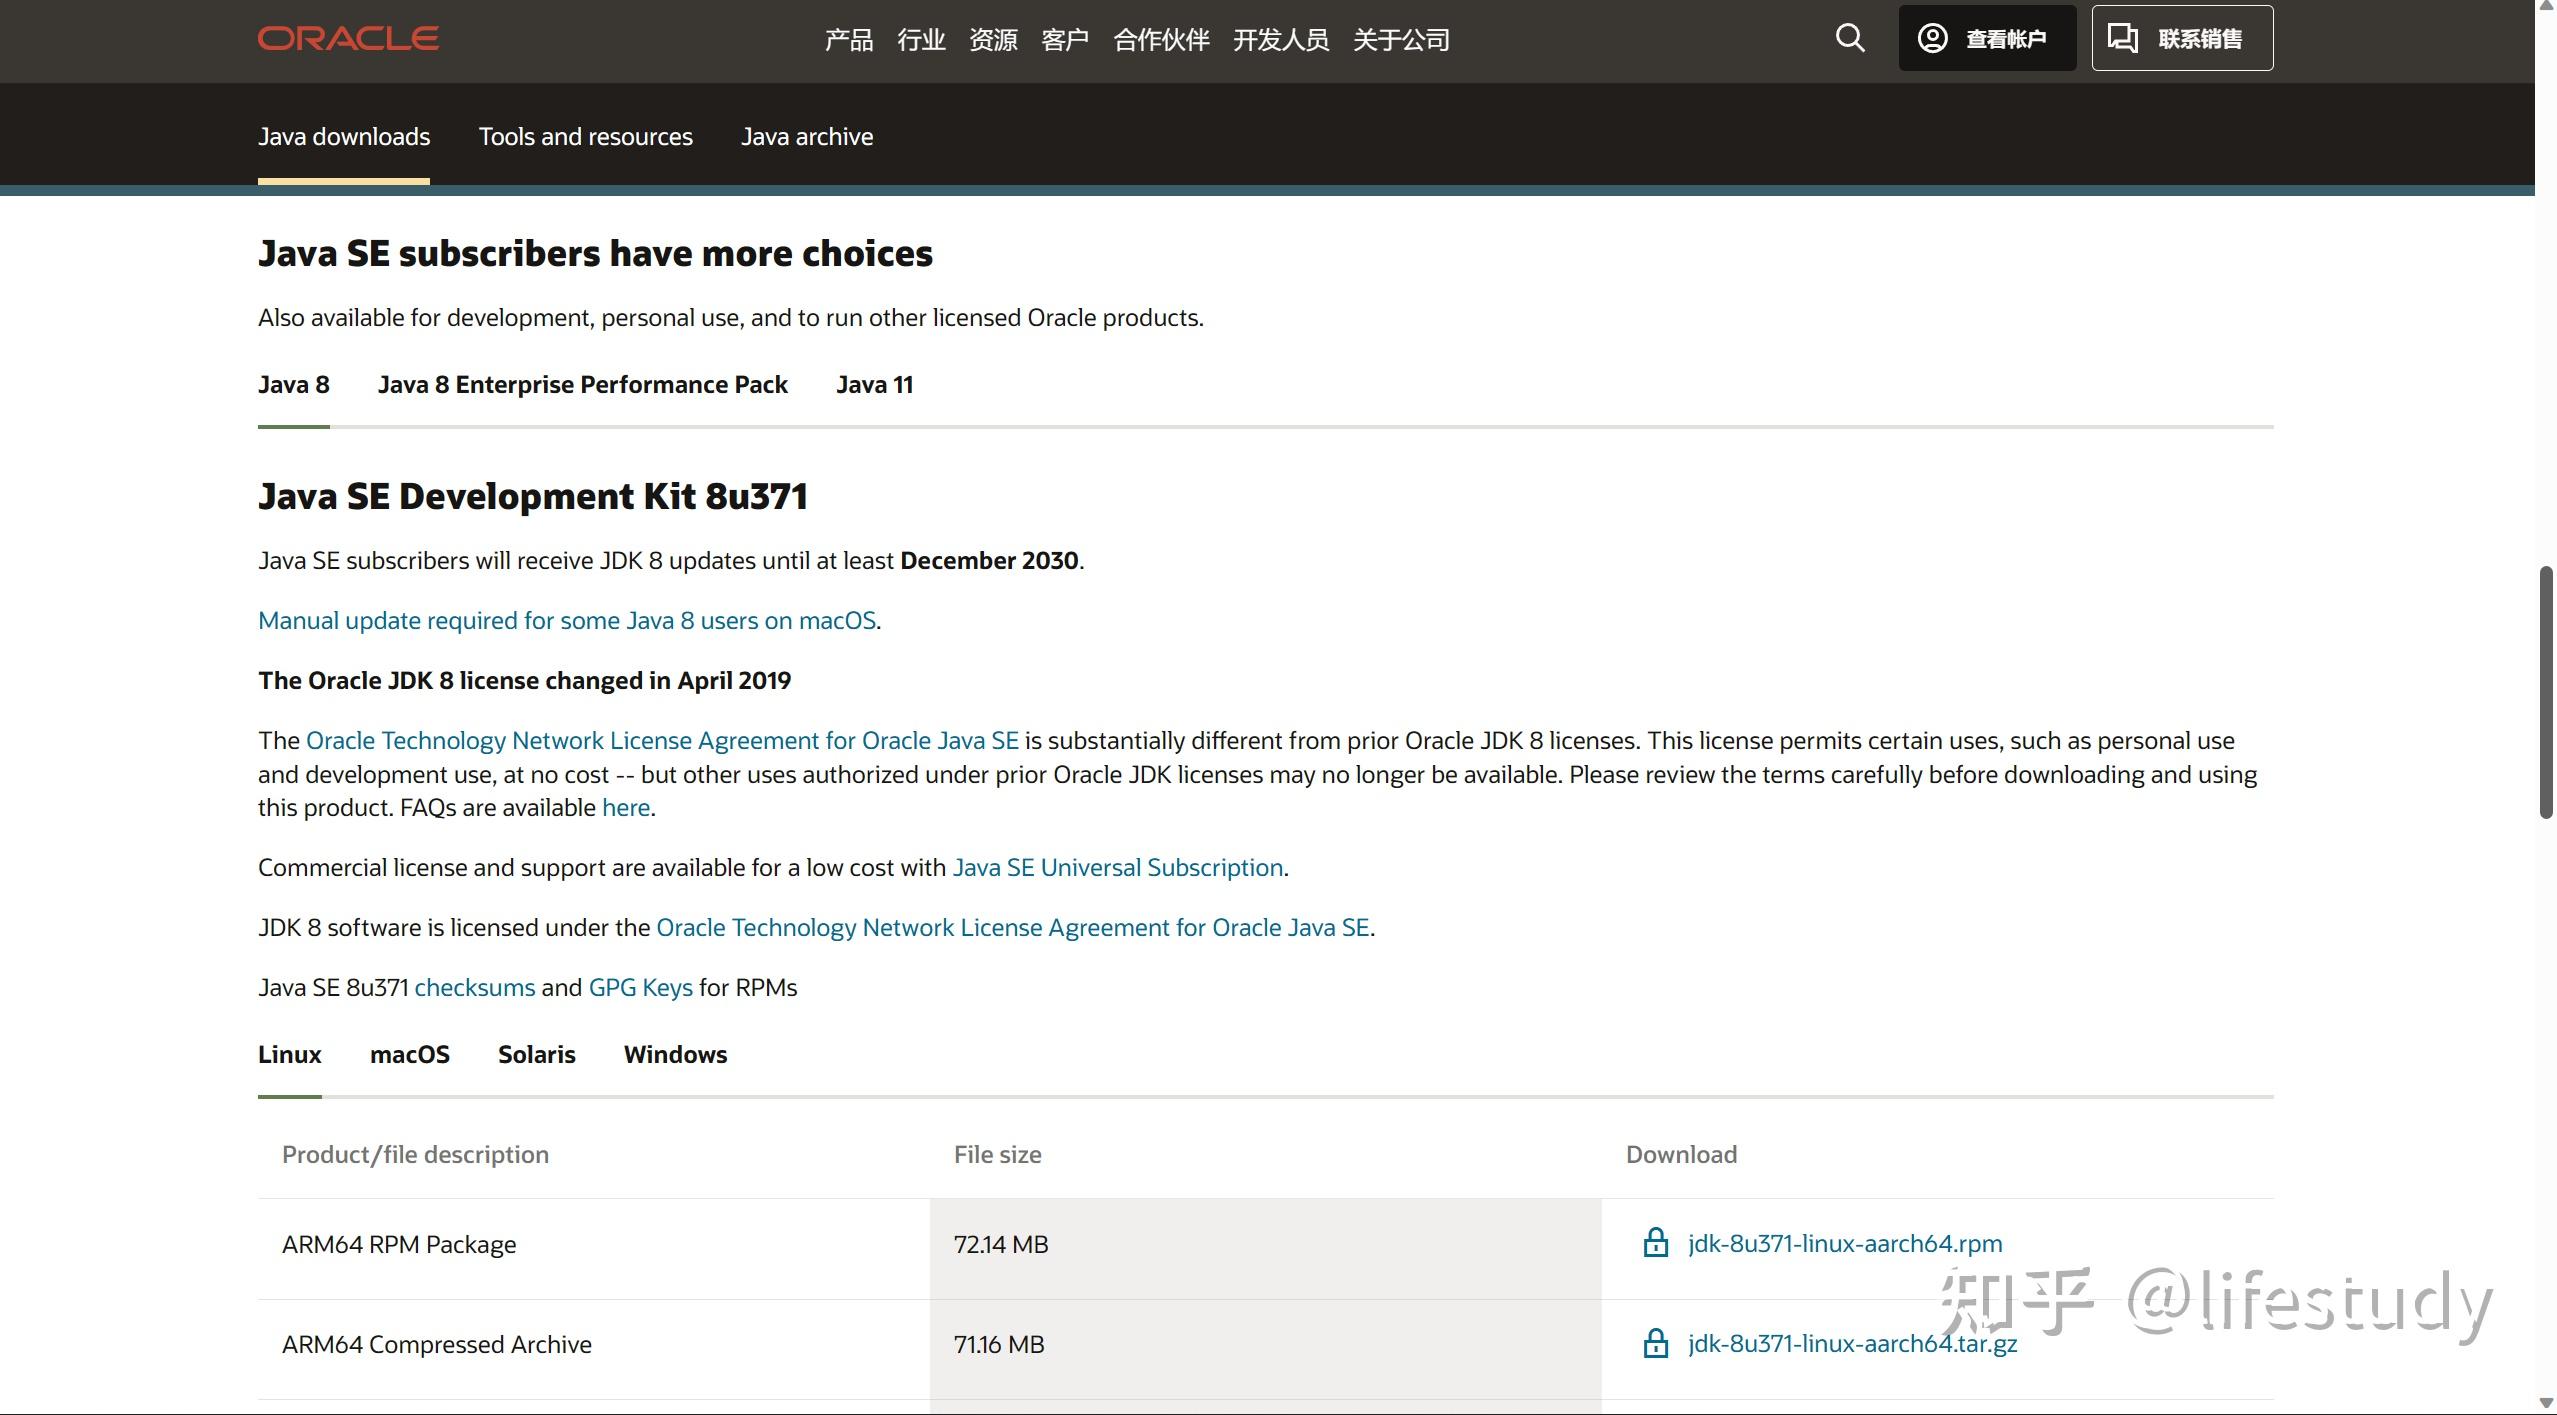The image size is (2557, 1415).
Task: Switch to the macOS downloads tab
Action: [409, 1055]
